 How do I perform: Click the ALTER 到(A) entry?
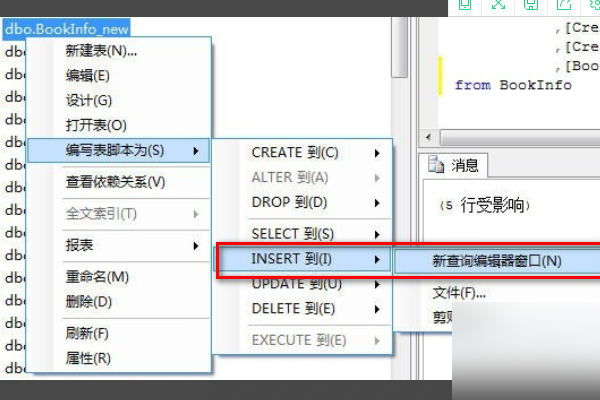303,178
